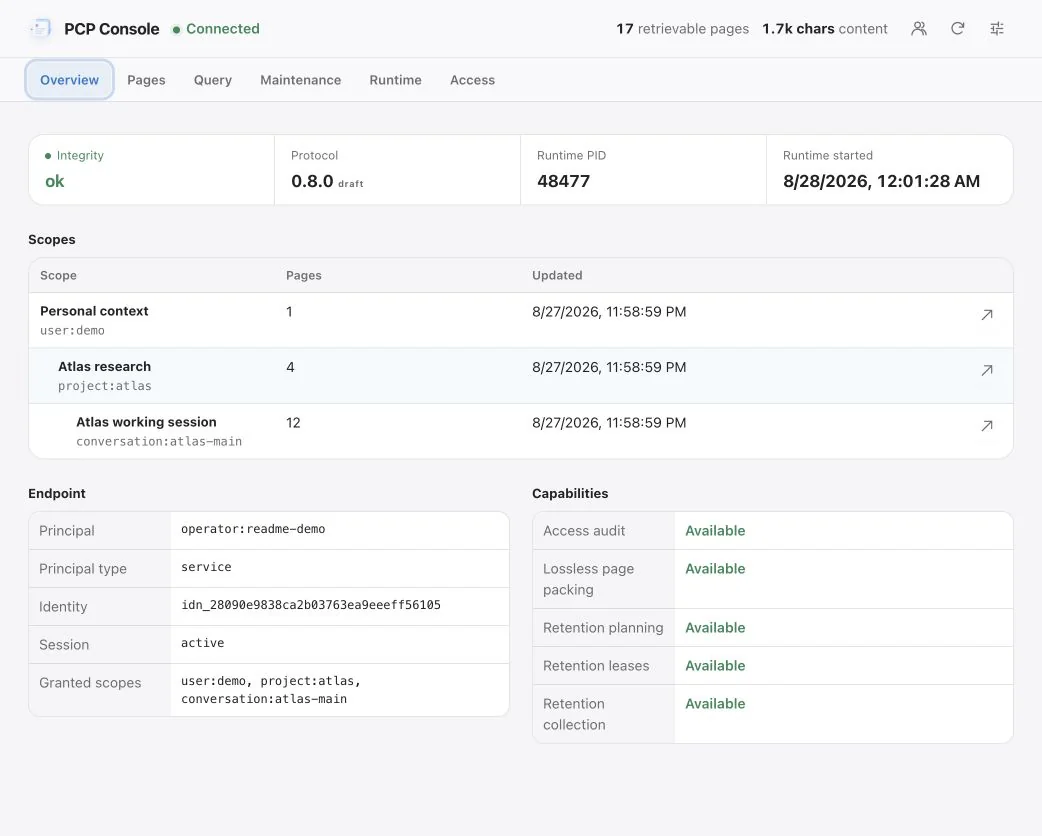Open Atlas working session via arrow icon
Image resolution: width=1042 pixels, height=836 pixels.
point(987,426)
